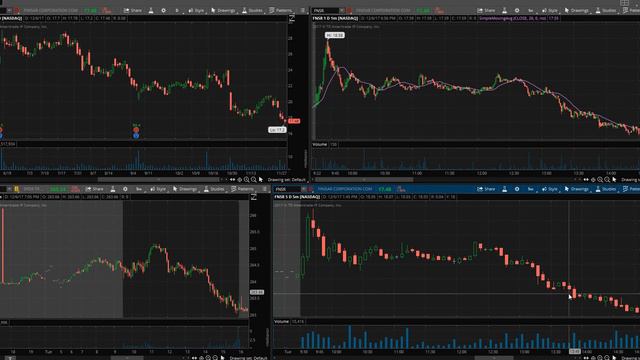640x360 pixels.
Task: Open Share in top-right FNSR 1D chart
Action: click(x=486, y=10)
